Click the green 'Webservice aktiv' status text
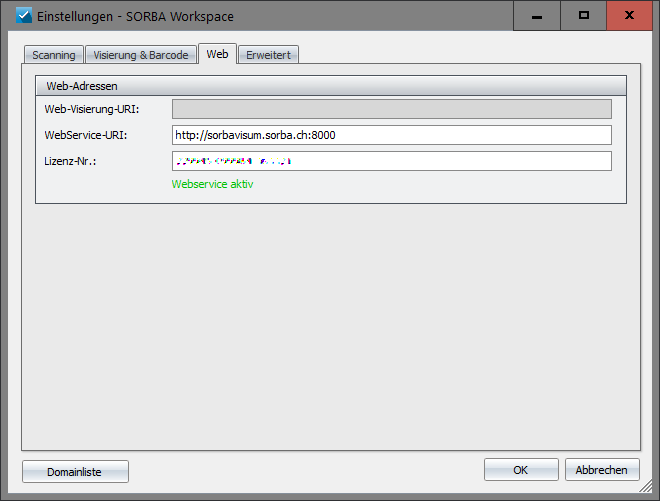The height and width of the screenshot is (501, 660). pyautogui.click(x=213, y=184)
